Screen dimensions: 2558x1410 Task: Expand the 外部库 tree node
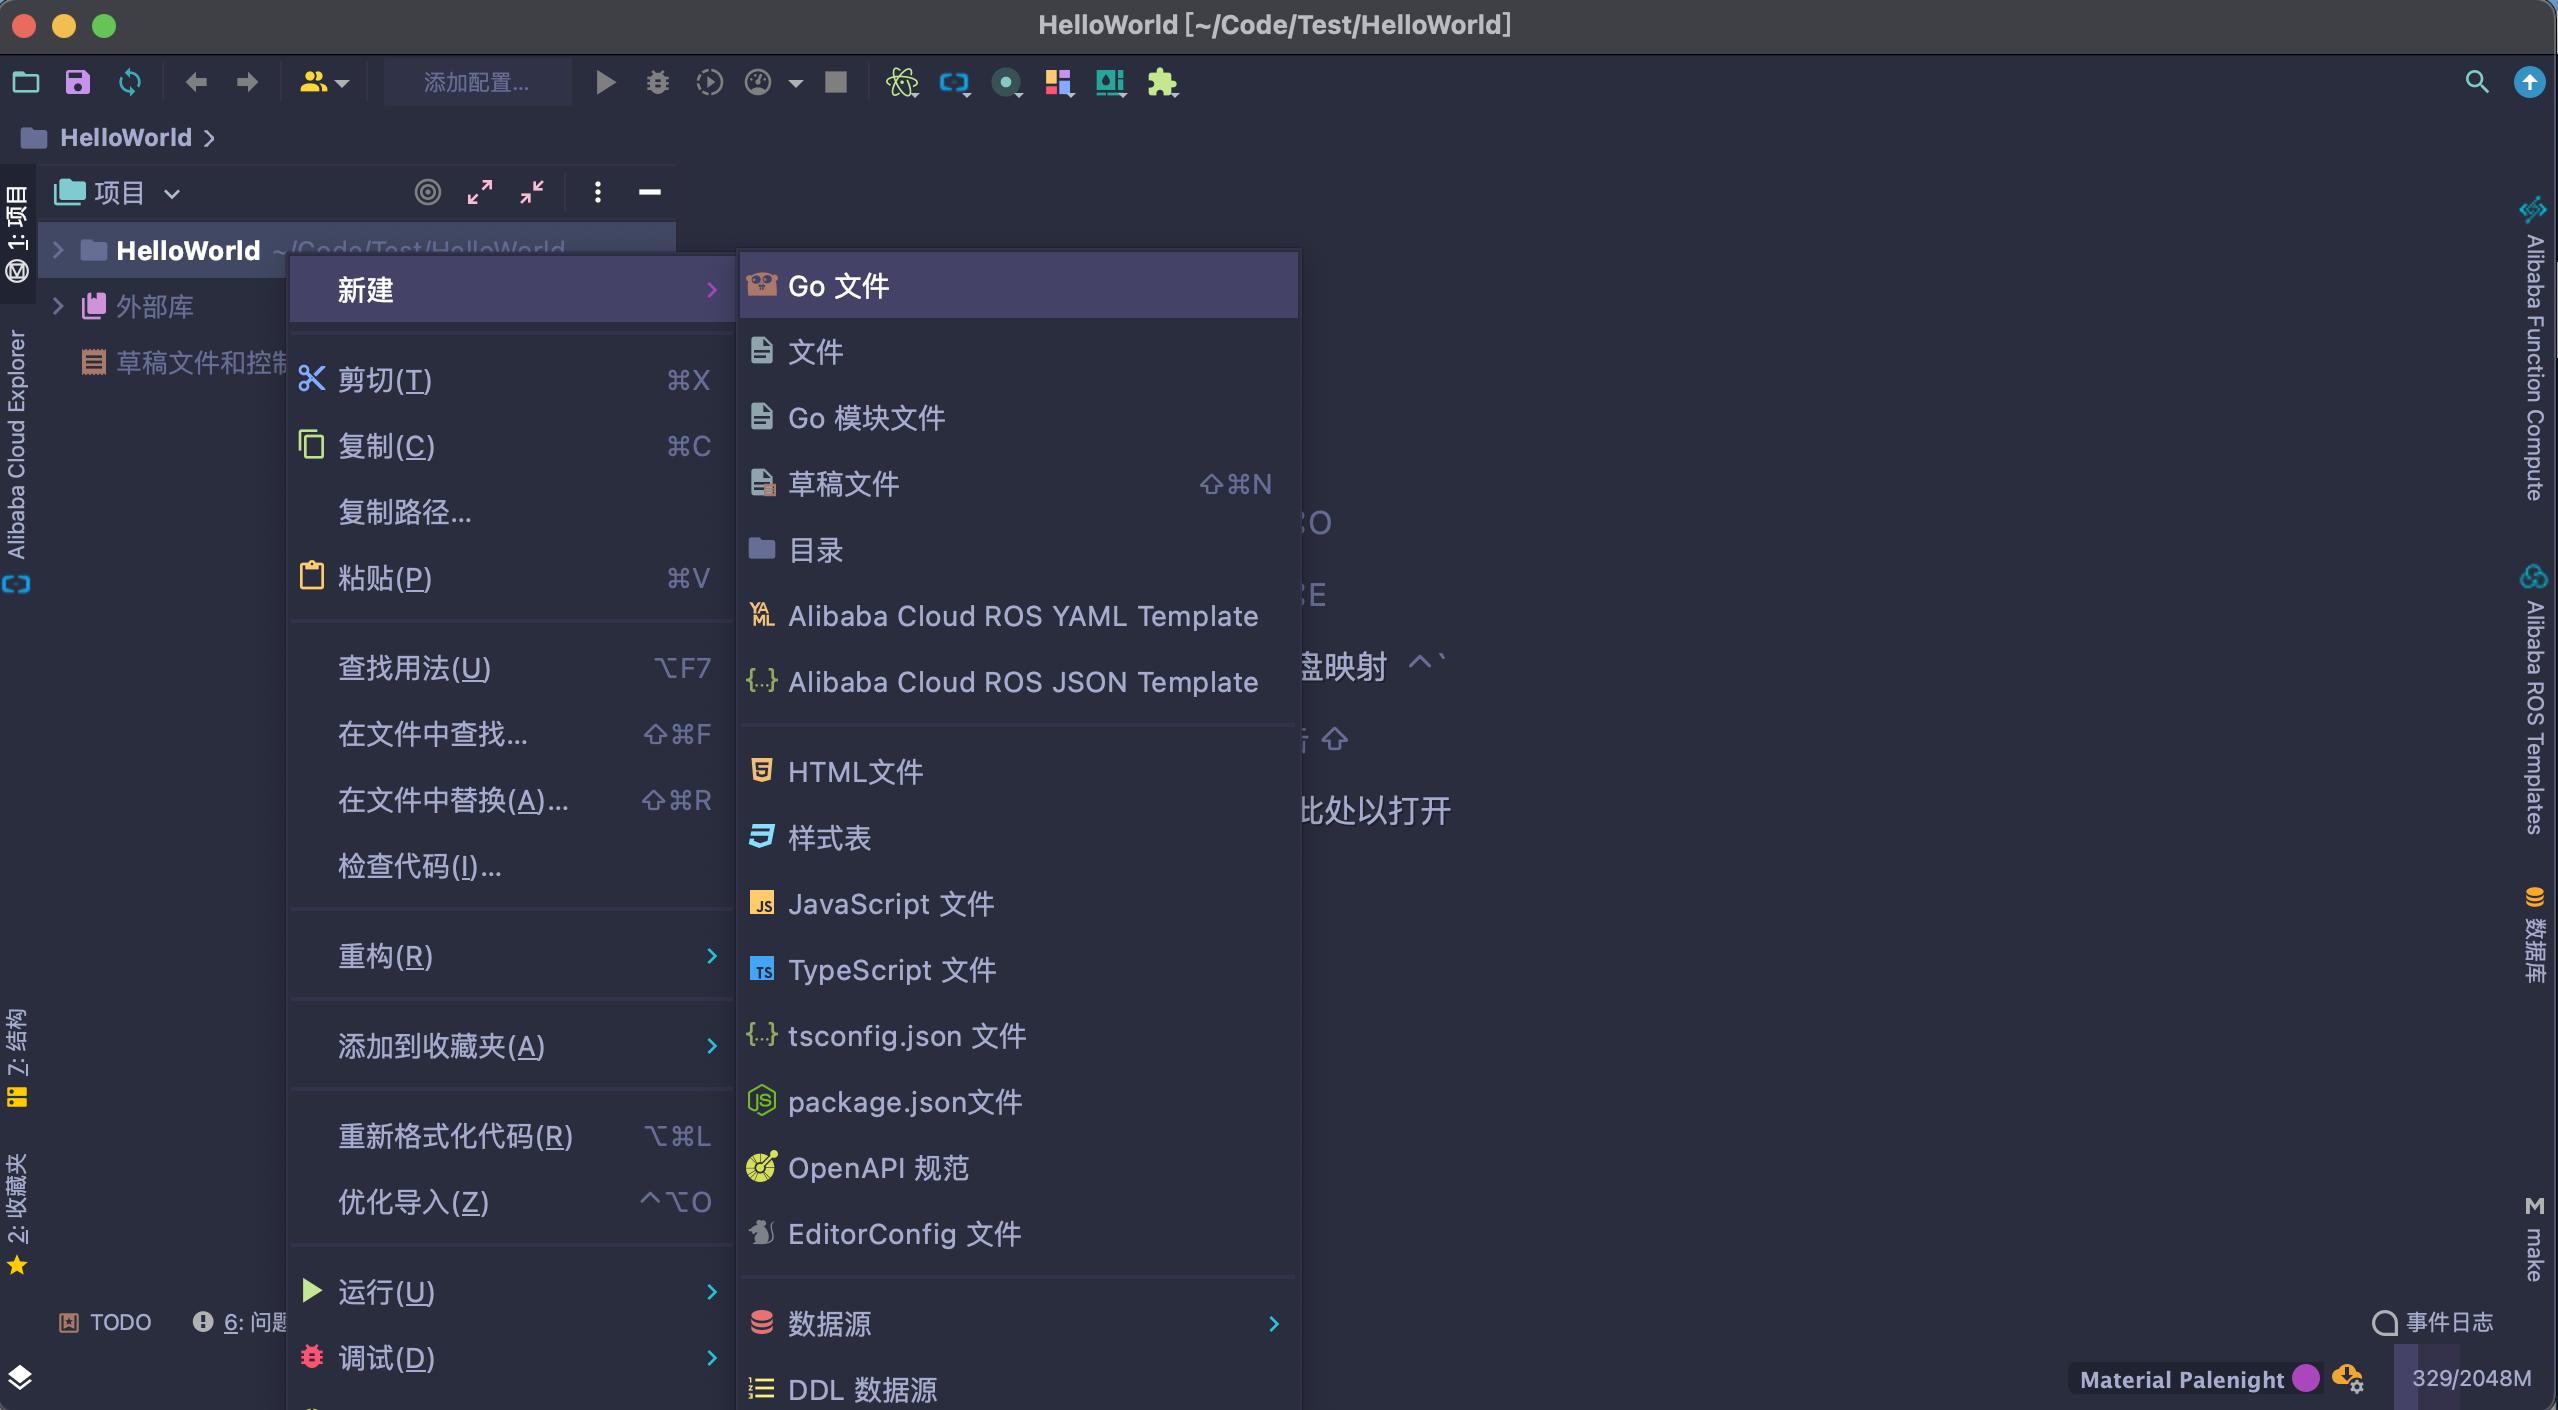pyautogui.click(x=58, y=306)
